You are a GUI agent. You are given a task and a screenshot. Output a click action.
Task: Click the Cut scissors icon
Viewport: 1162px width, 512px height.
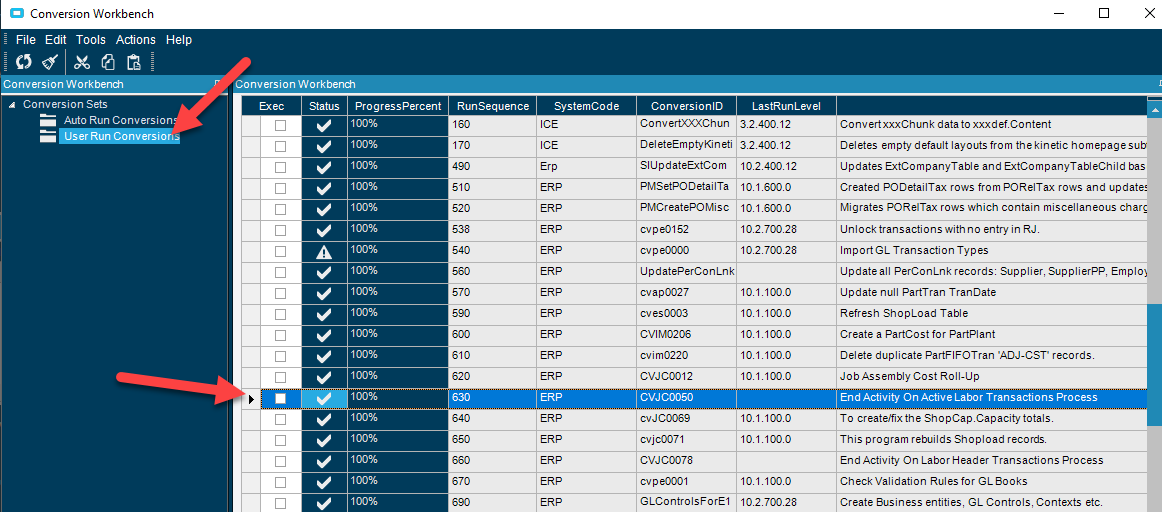[x=82, y=61]
